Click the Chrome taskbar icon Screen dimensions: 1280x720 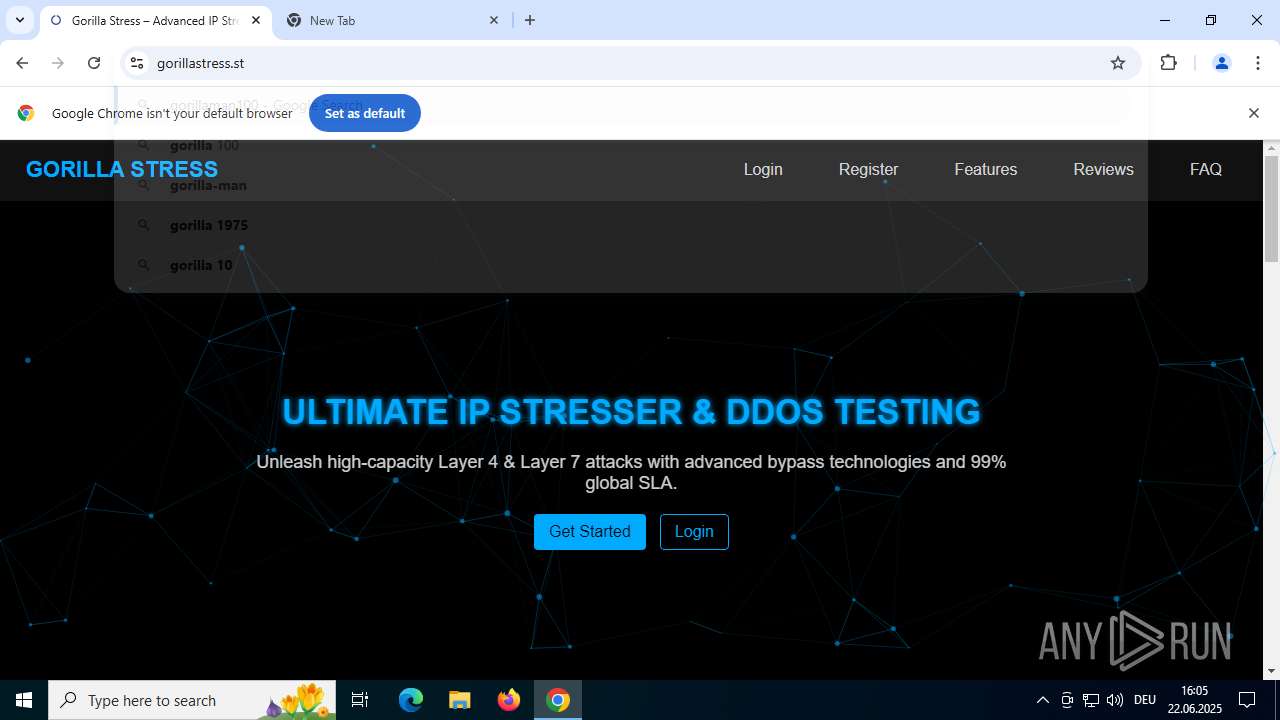pyautogui.click(x=558, y=700)
